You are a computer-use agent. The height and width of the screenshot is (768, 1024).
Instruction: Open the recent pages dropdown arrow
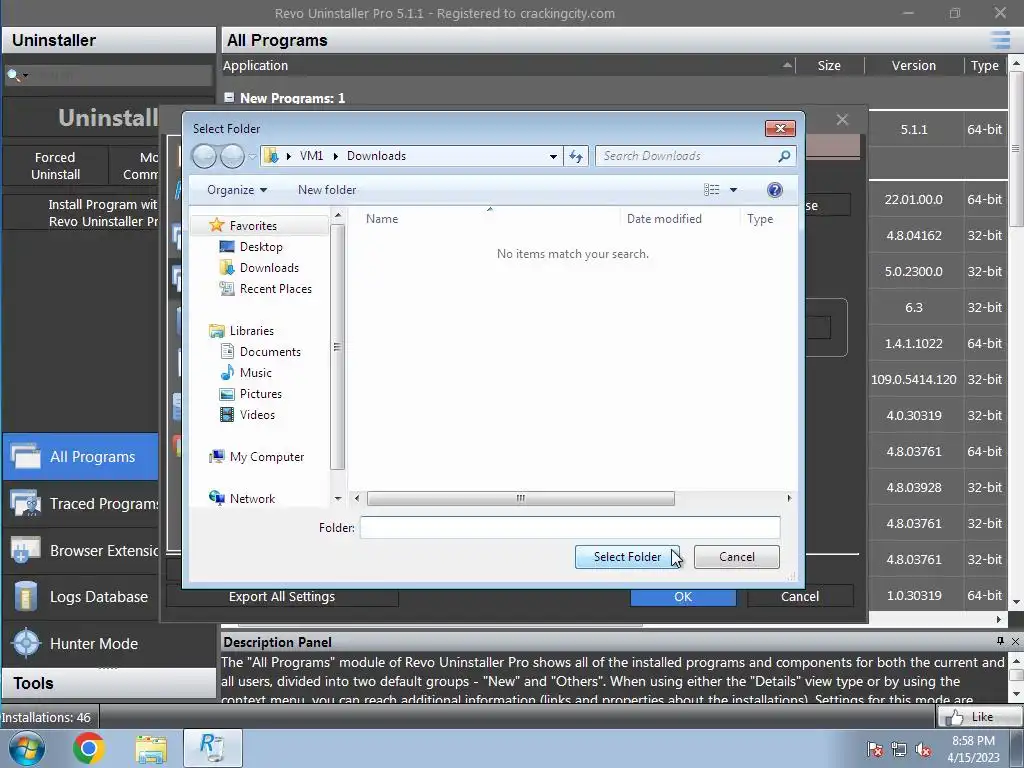coord(252,157)
